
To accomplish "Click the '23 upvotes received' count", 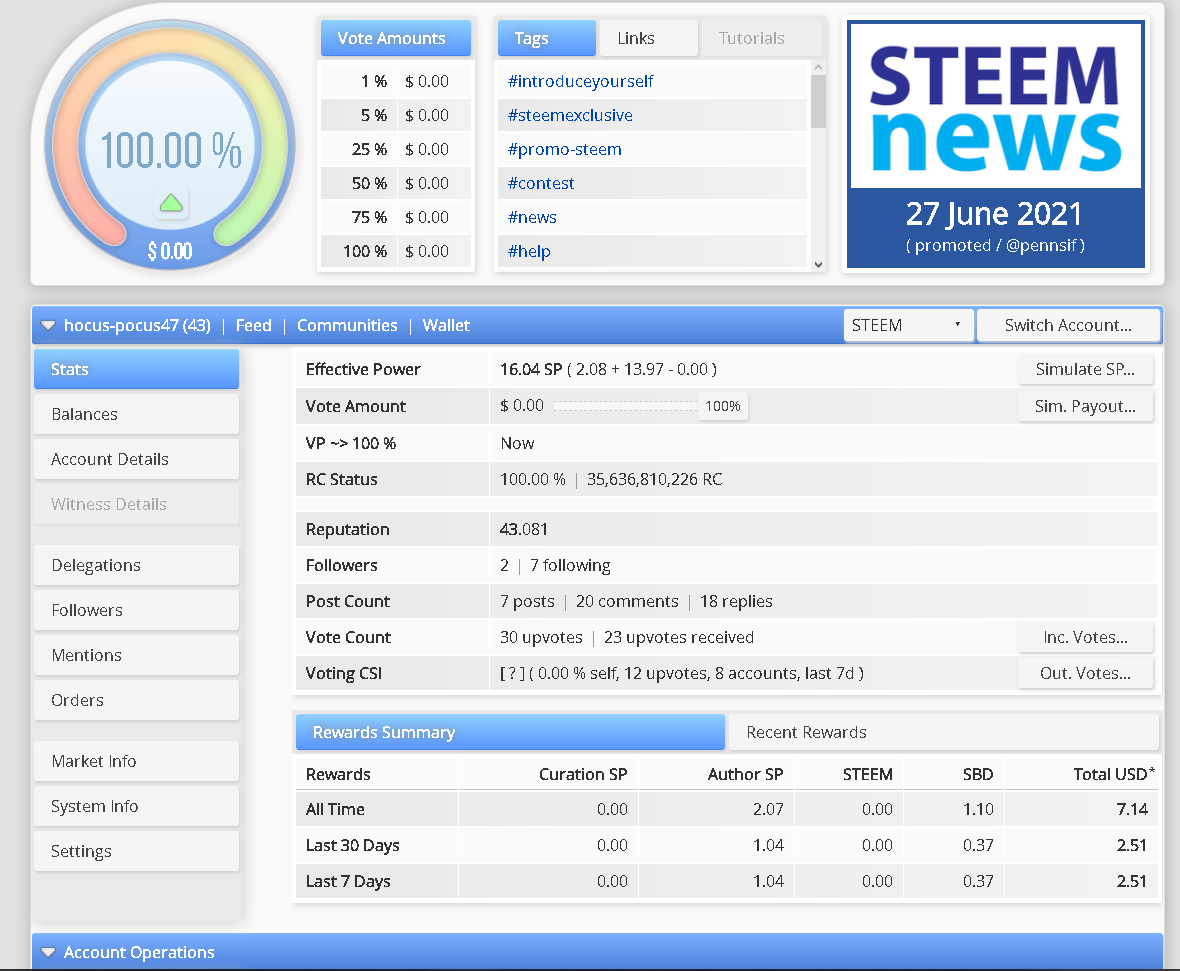I will click(x=679, y=638).
